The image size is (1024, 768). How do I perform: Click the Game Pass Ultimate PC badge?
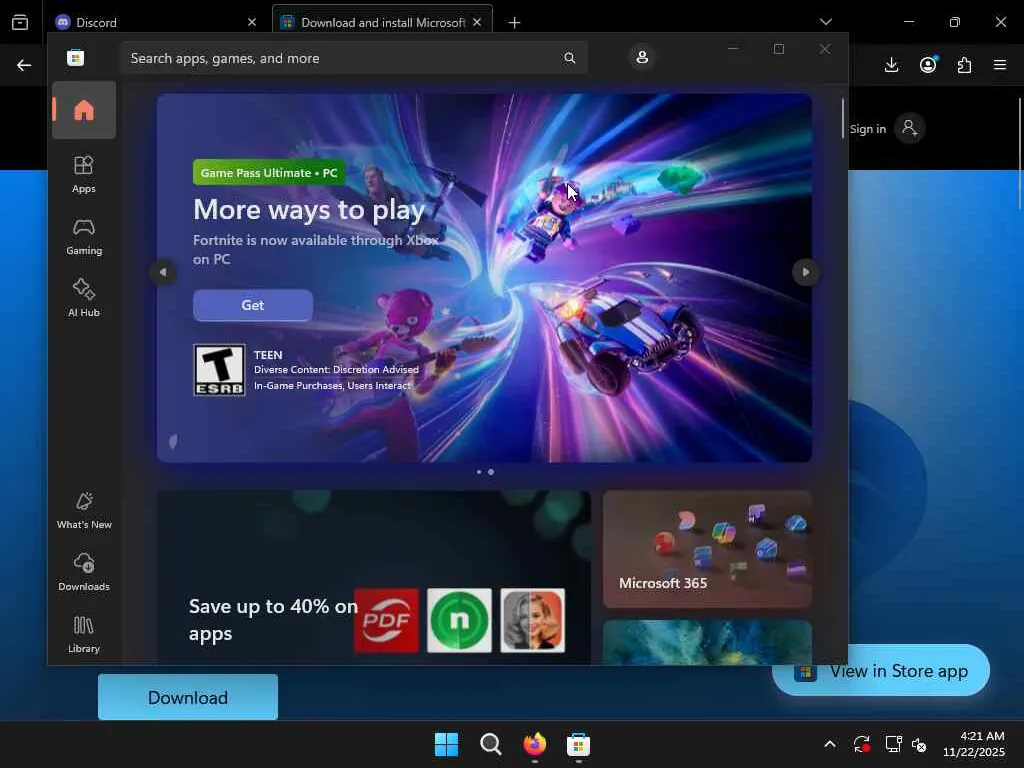pos(269,173)
